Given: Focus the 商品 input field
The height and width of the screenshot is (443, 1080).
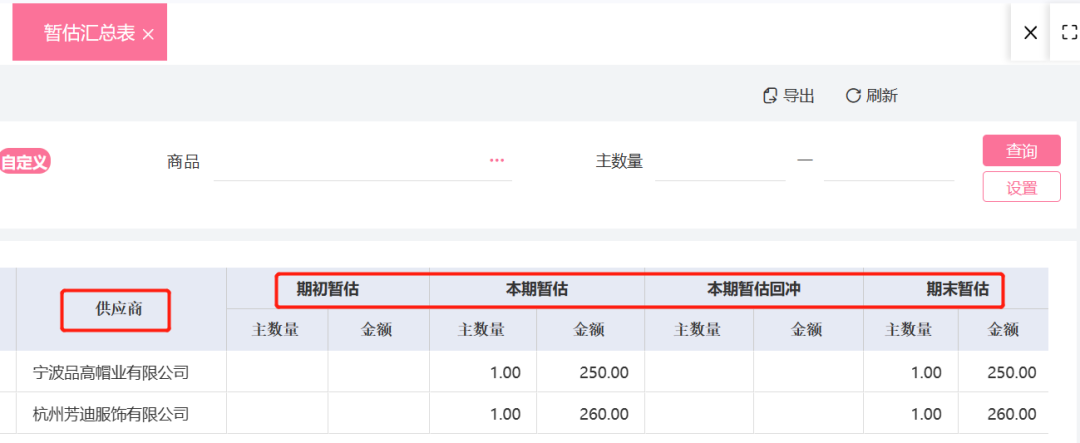Looking at the screenshot, I should click(x=362, y=163).
